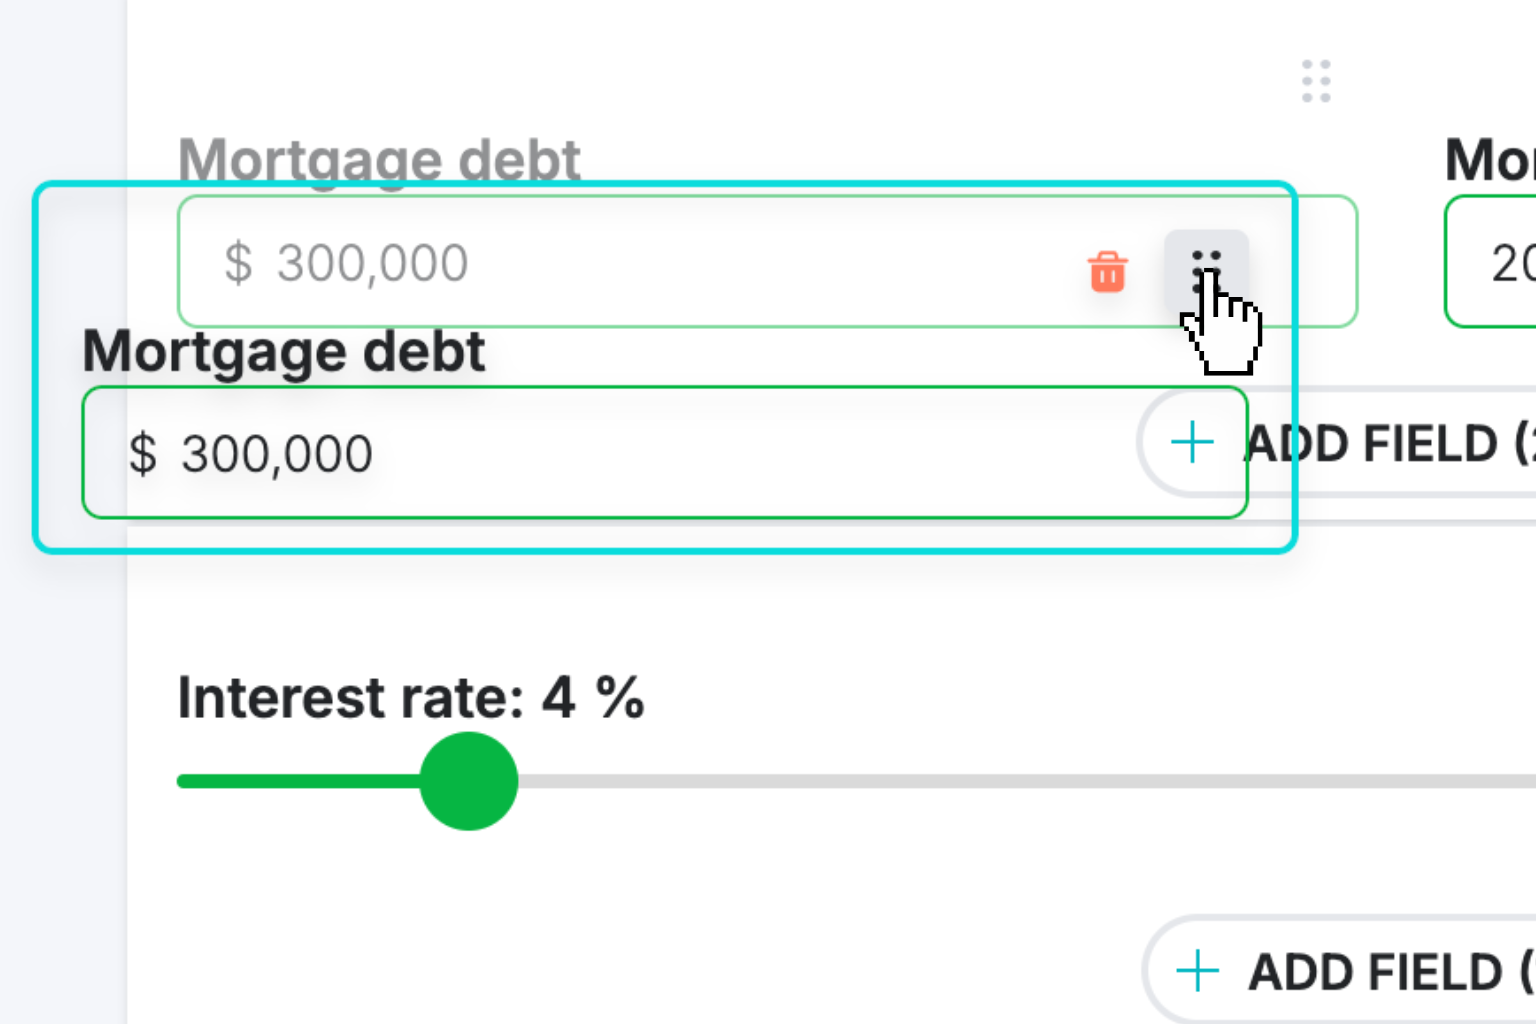Click the cut-off label at top right
1536x1024 pixels.
pos(1490,160)
